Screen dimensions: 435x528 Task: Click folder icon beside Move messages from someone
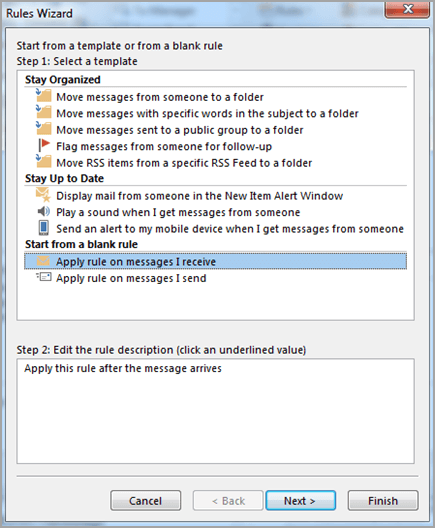pos(43,95)
